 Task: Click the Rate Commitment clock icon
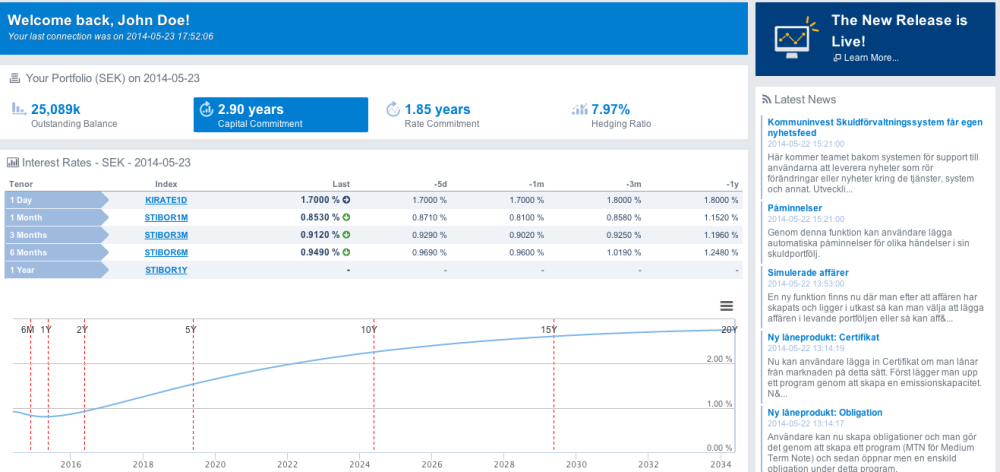(393, 109)
